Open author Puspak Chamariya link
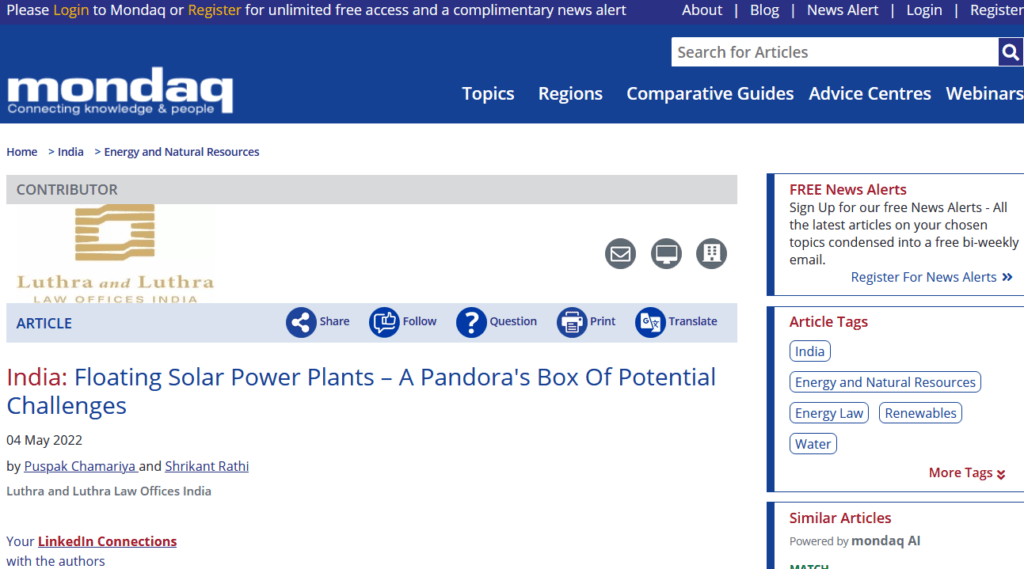Viewport: 1024px width, 569px height. [80, 466]
